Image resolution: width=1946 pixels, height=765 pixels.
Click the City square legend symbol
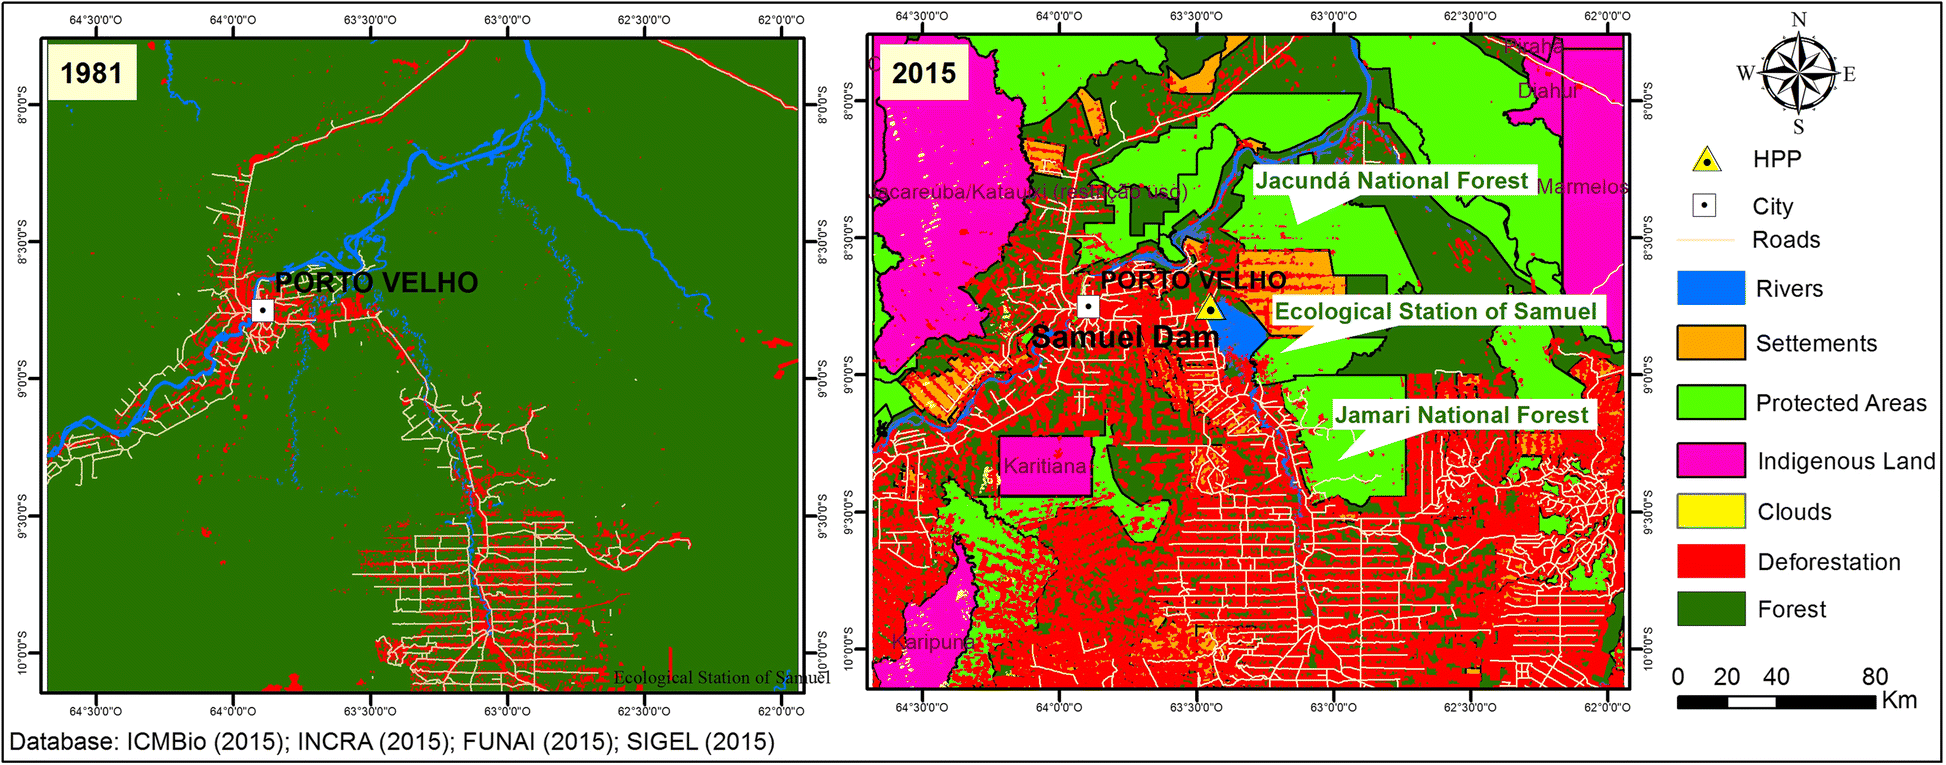[x=1705, y=205]
